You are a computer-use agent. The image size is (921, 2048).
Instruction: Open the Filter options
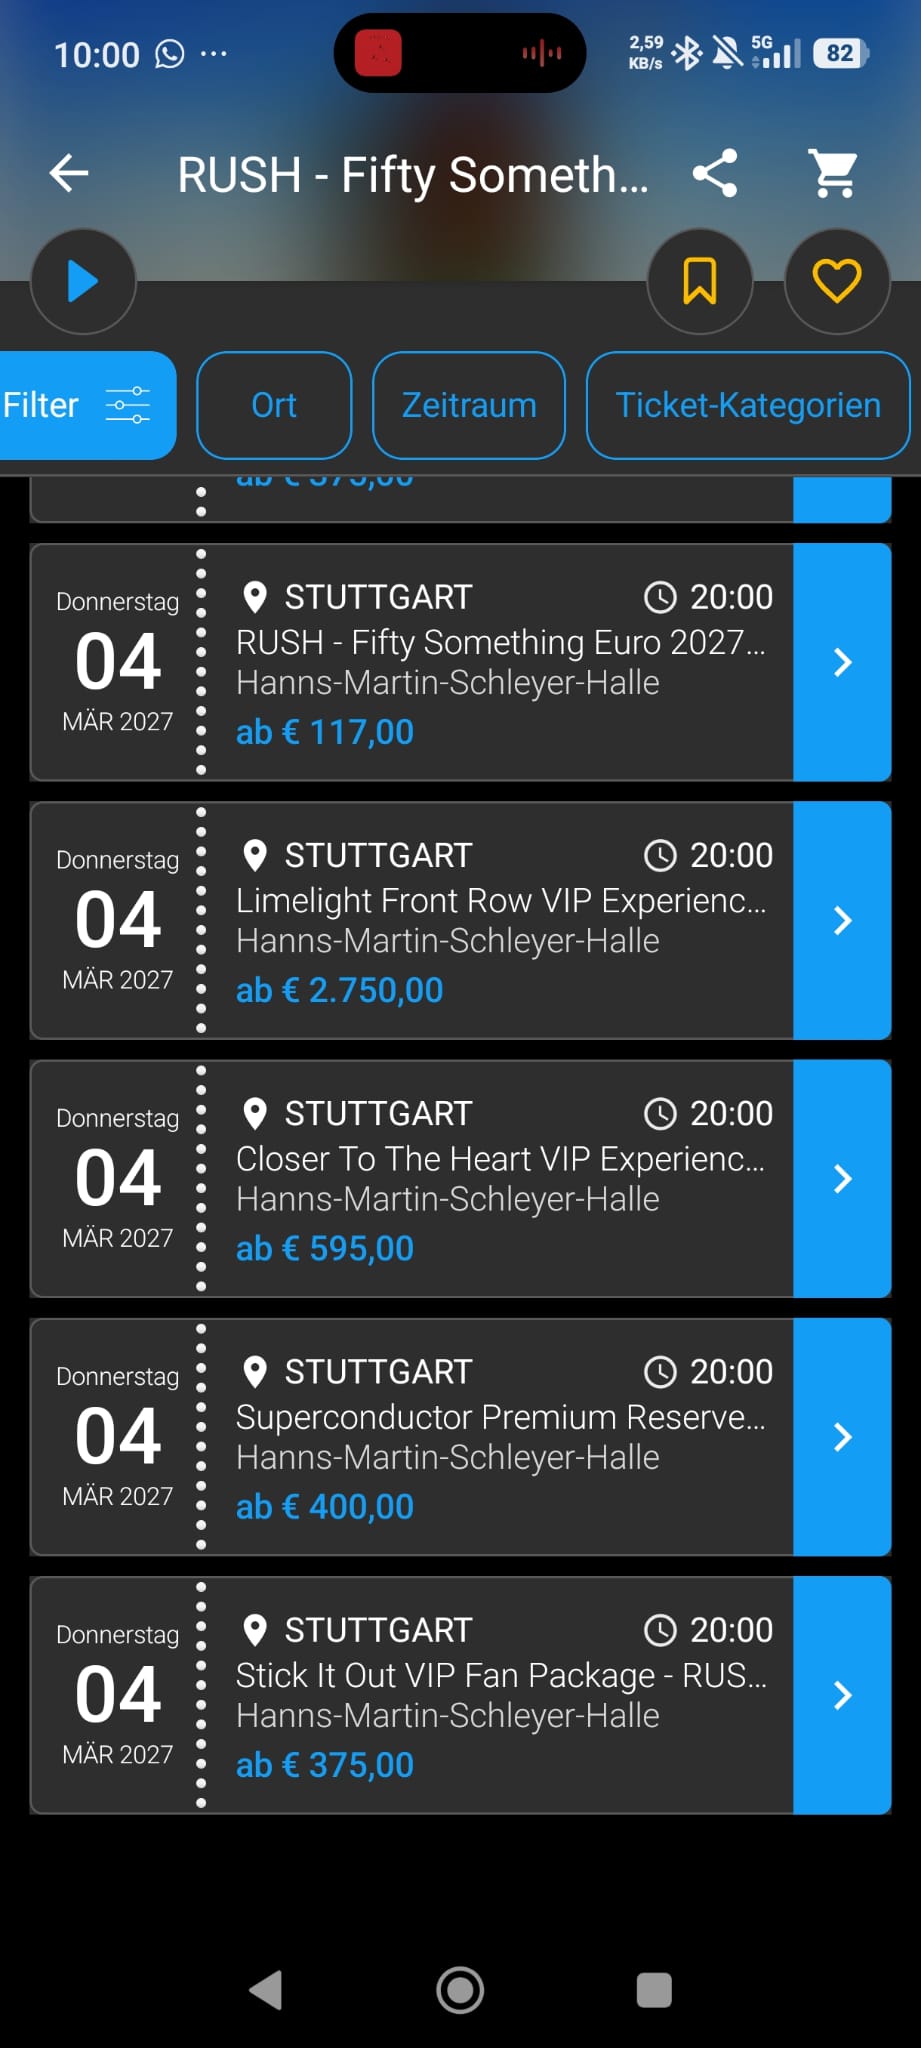coord(78,405)
